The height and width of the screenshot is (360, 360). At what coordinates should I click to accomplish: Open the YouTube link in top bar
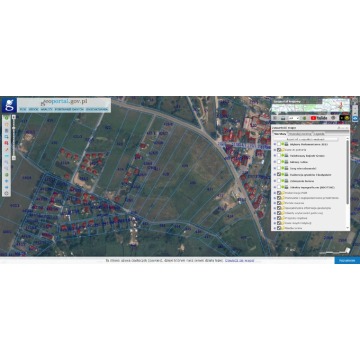point(319,118)
